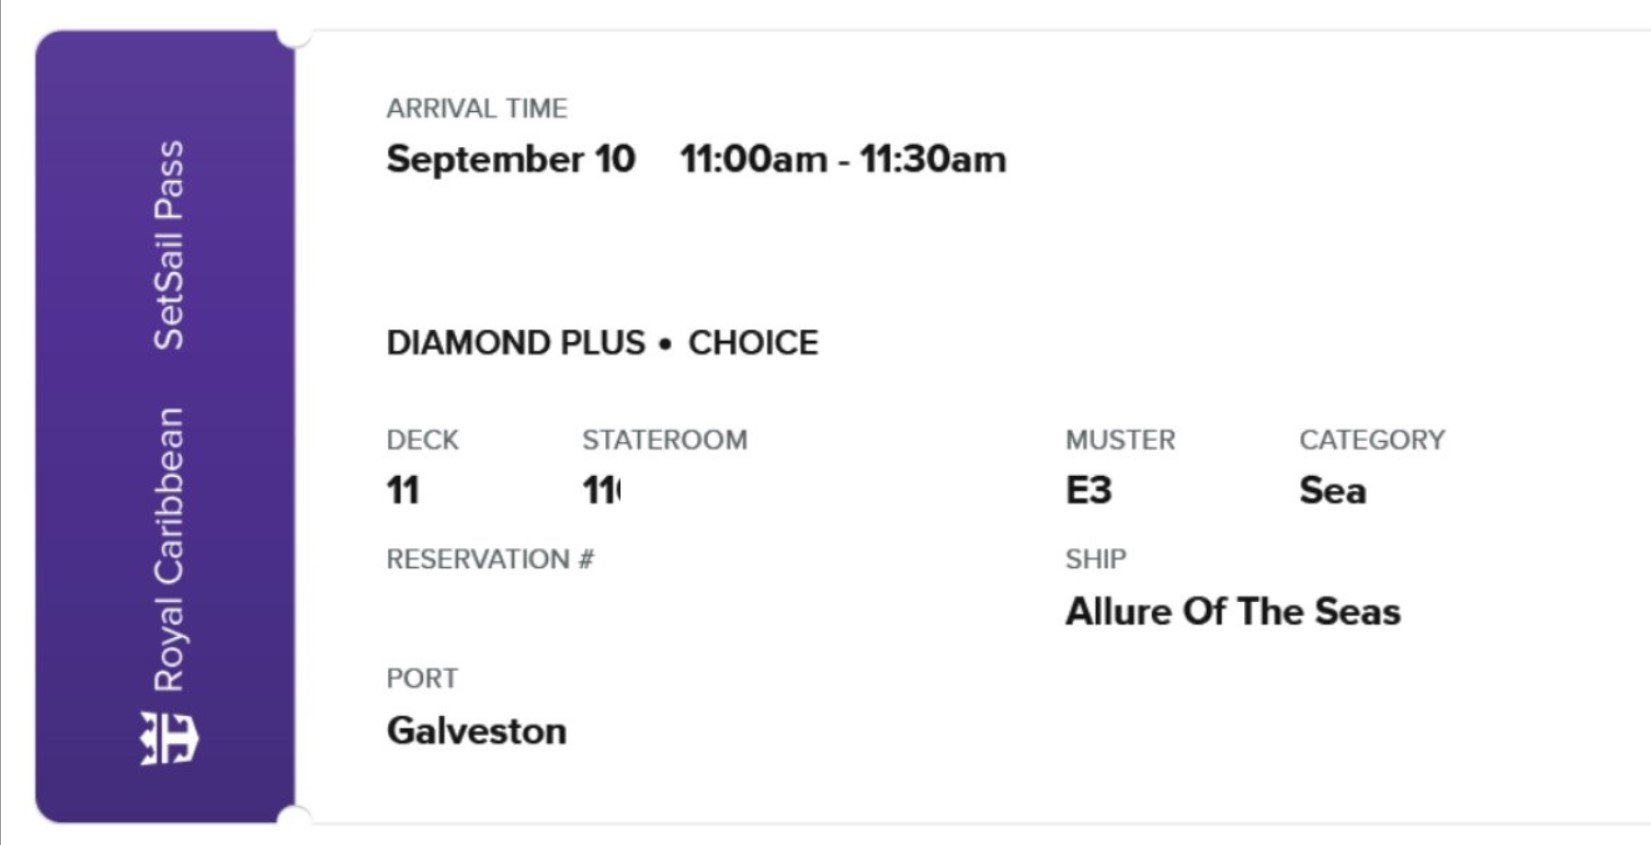Click the CATEGORY heading
Image resolution: width=1651 pixels, height=845 pixels.
click(x=1372, y=440)
